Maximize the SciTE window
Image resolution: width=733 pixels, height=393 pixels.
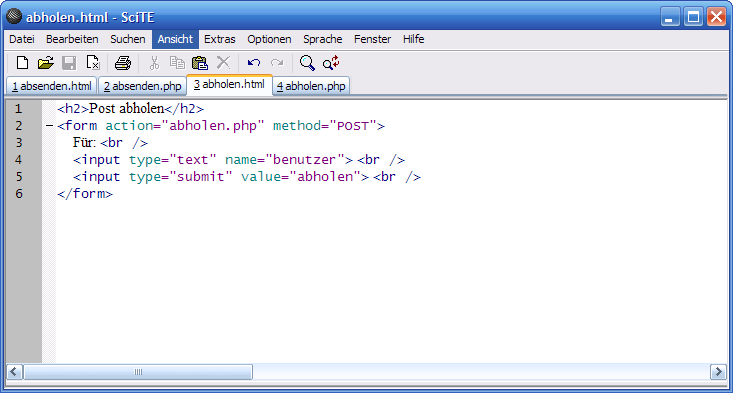693,17
